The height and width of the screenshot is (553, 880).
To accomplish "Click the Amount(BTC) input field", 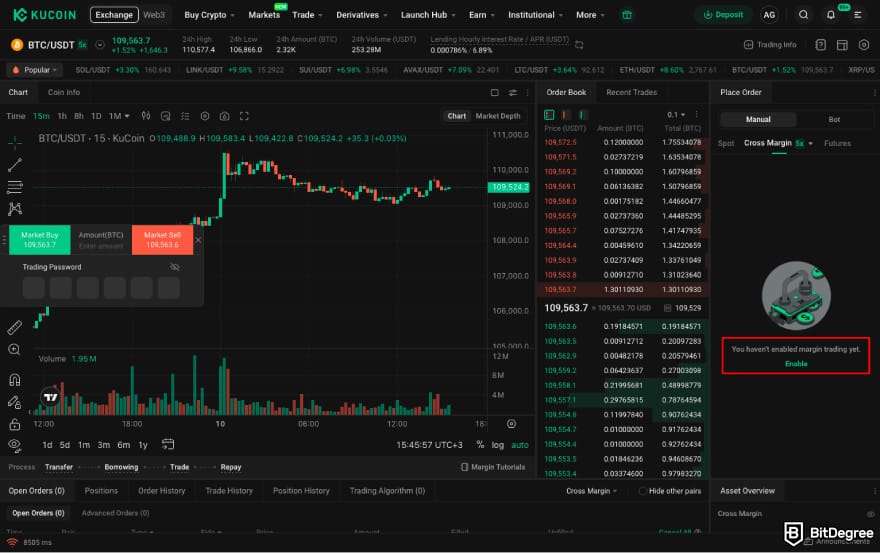I will (x=101, y=240).
